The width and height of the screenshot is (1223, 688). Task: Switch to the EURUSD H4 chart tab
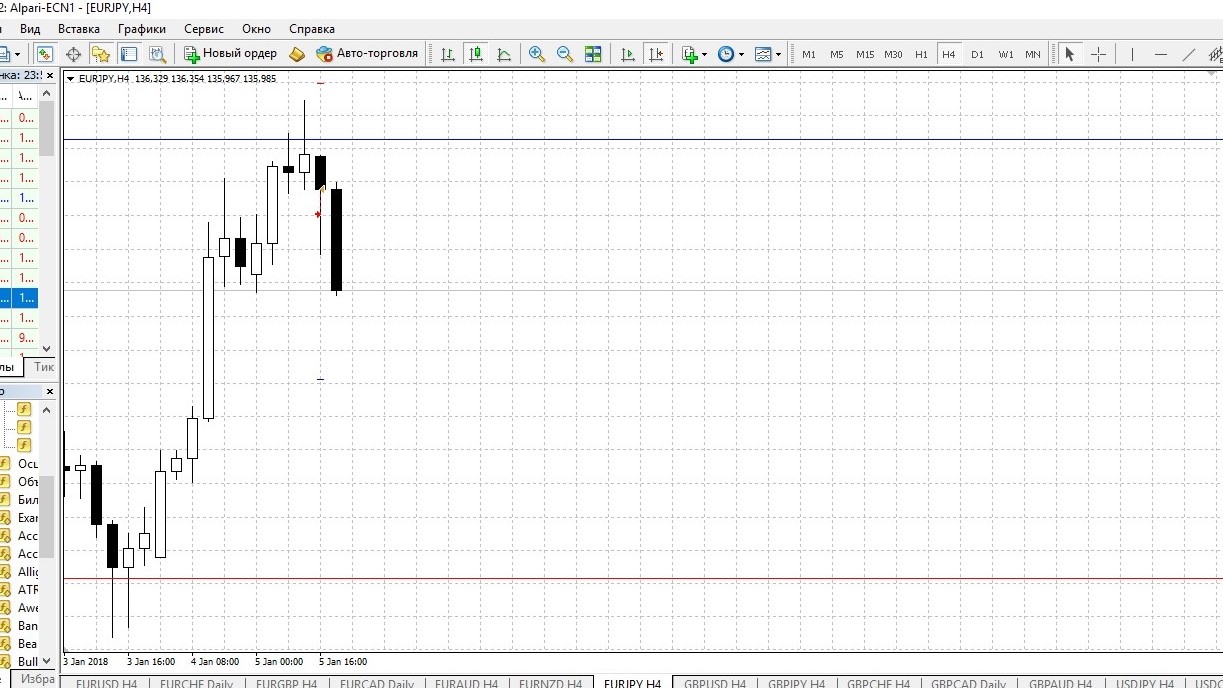tap(106, 683)
